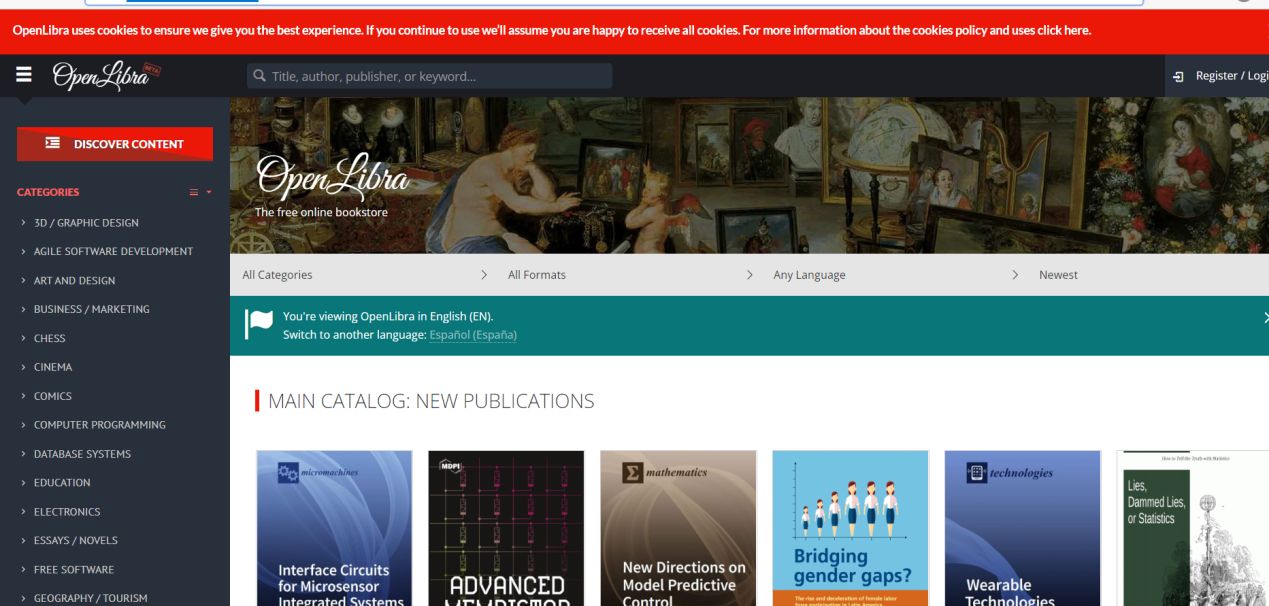
Task: Click the red categories list icon
Action: pyautogui.click(x=195, y=192)
